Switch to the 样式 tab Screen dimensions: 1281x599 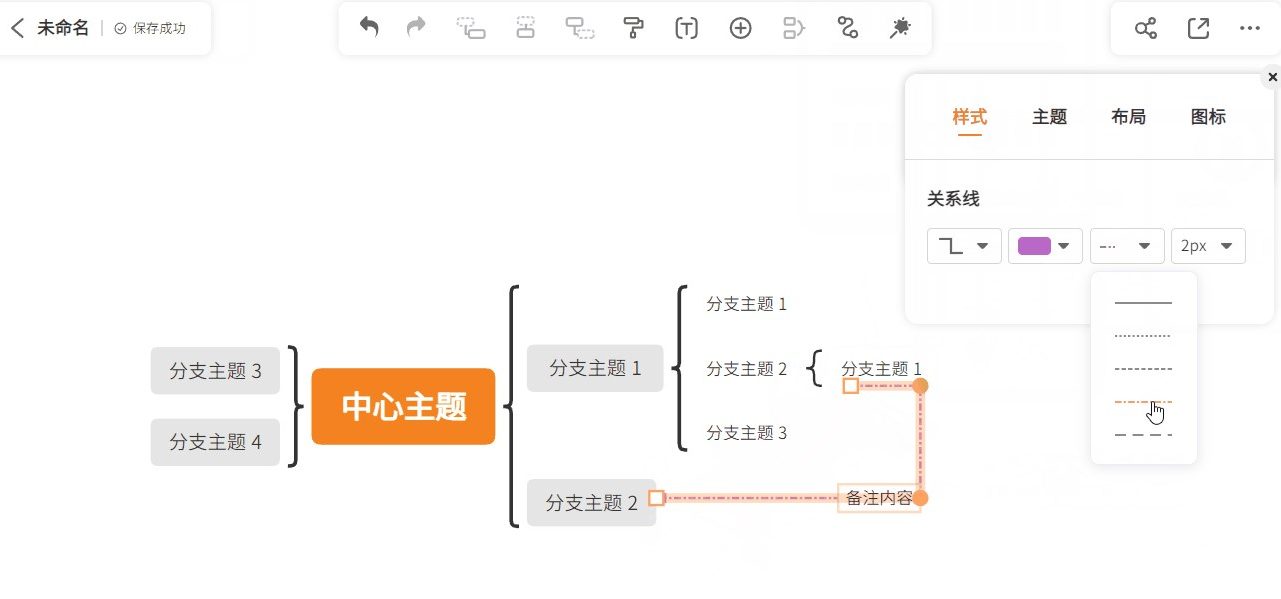(969, 117)
